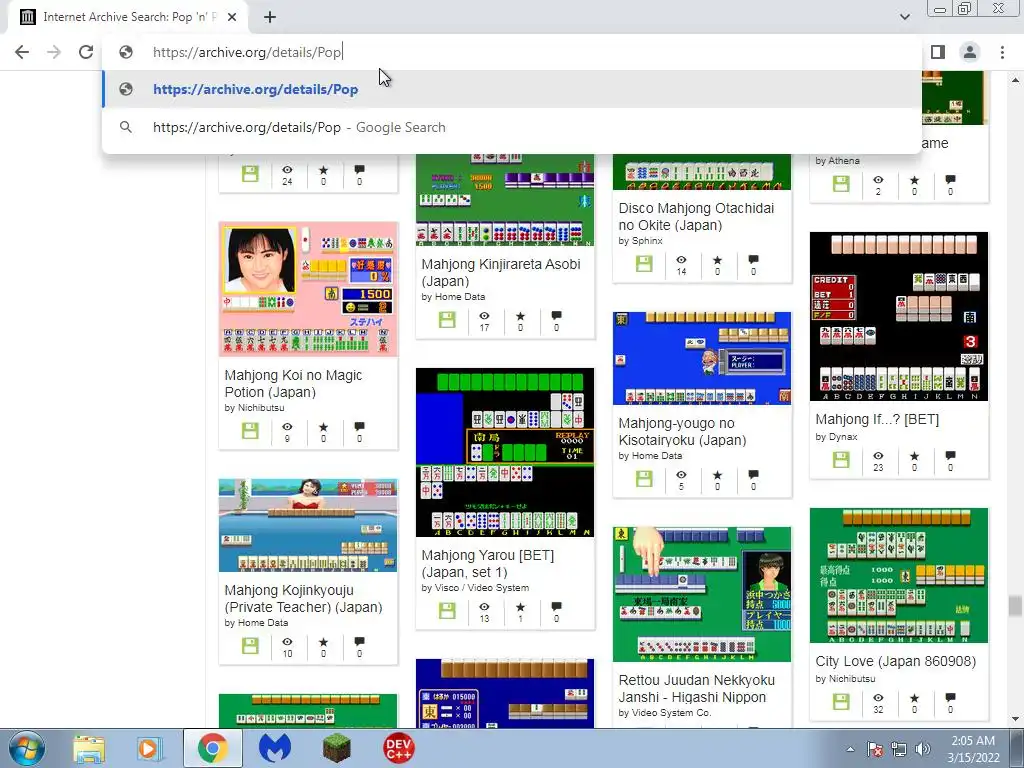The image size is (1024, 768).
Task: Toggle the Chrome side panel
Action: 938,52
